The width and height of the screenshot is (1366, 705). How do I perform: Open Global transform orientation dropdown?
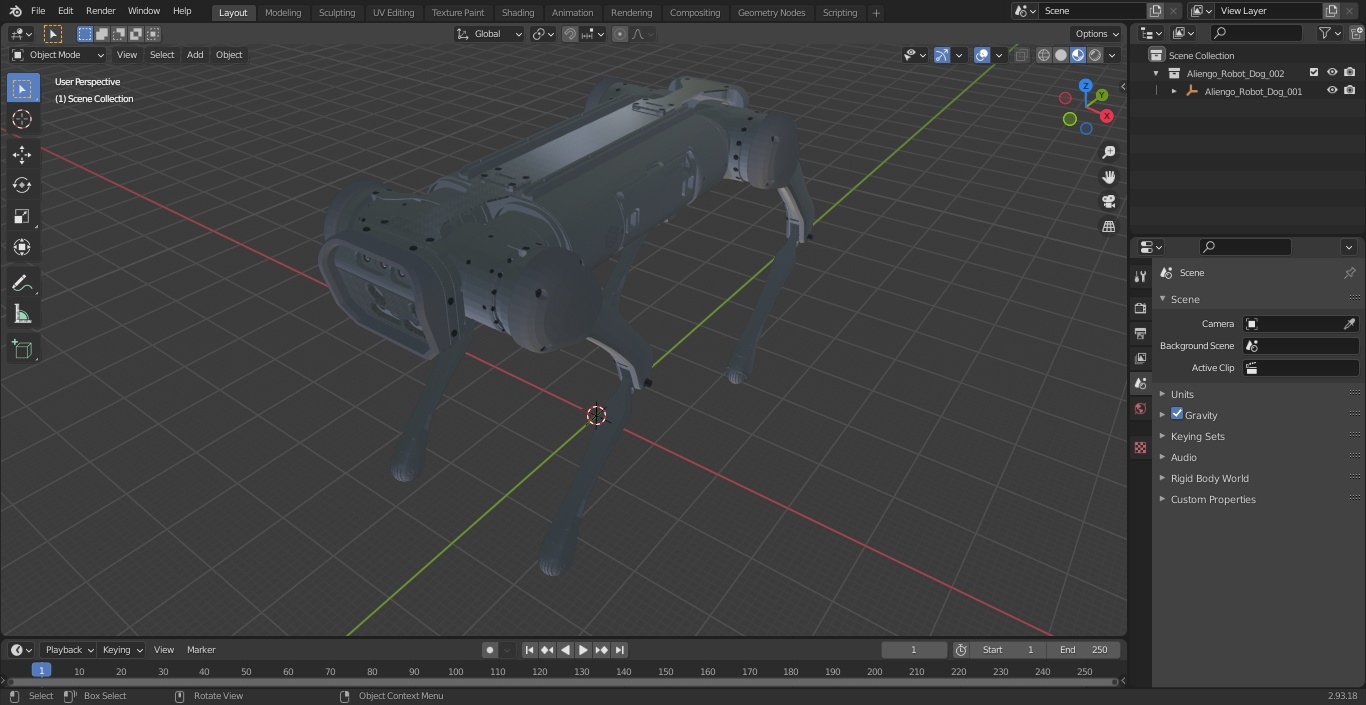click(x=489, y=34)
